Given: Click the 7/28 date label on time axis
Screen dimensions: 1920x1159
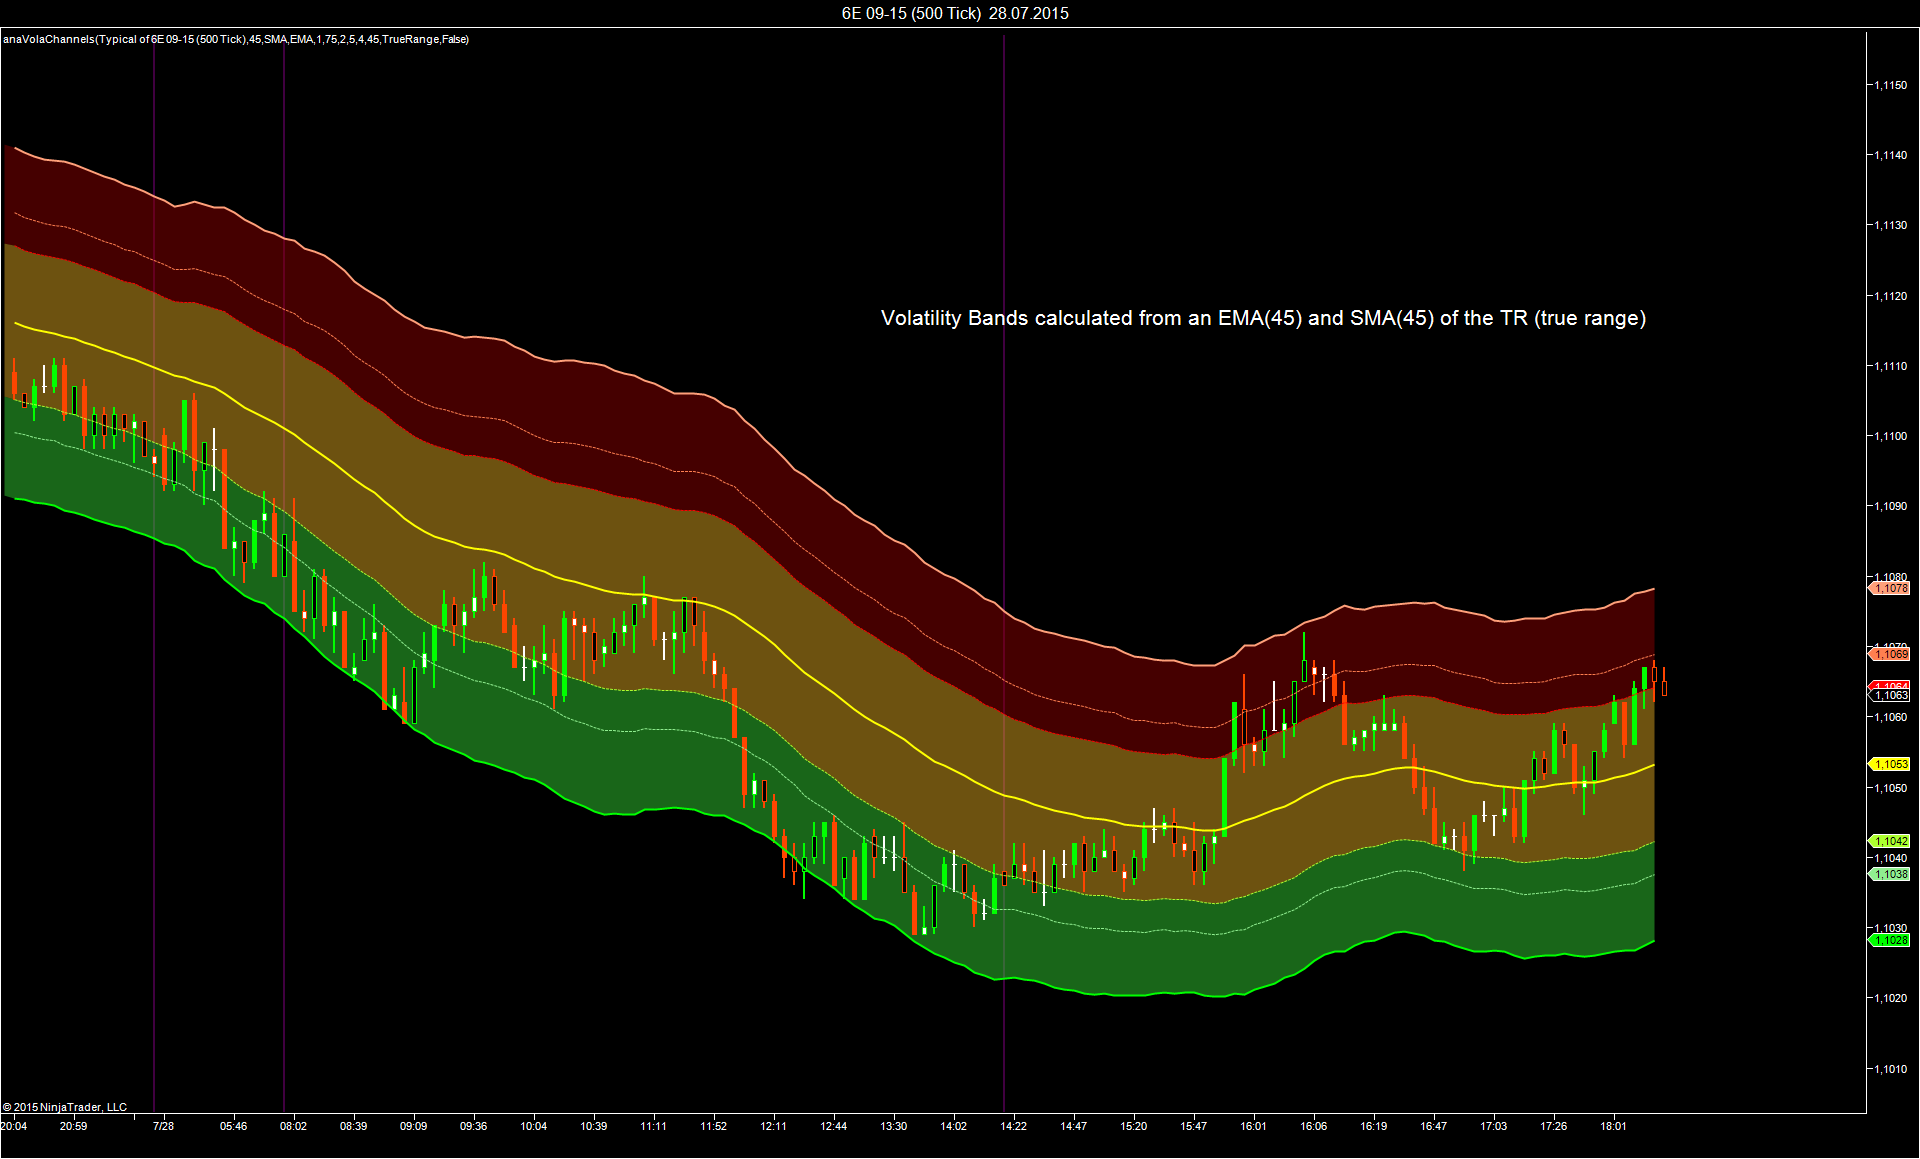Looking at the screenshot, I should point(163,1126).
